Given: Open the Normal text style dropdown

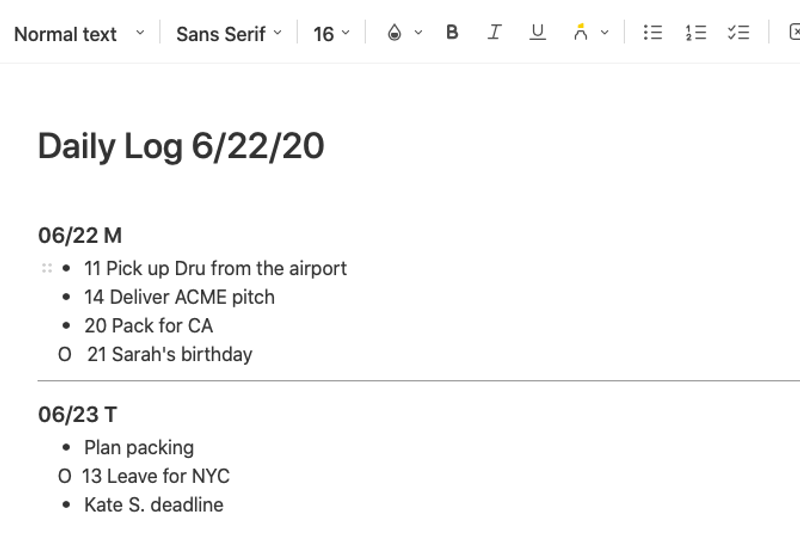Looking at the screenshot, I should 79,34.
